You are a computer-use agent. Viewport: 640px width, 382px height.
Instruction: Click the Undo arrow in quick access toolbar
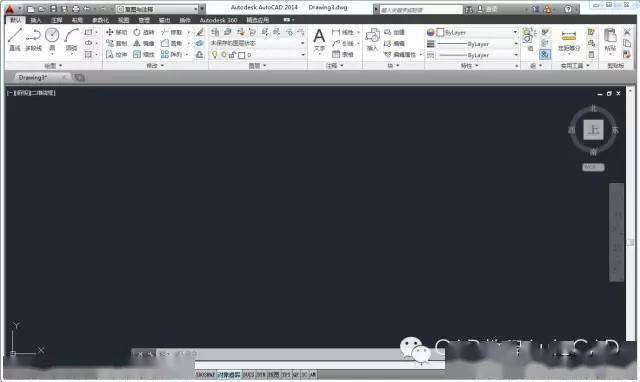[87, 9]
